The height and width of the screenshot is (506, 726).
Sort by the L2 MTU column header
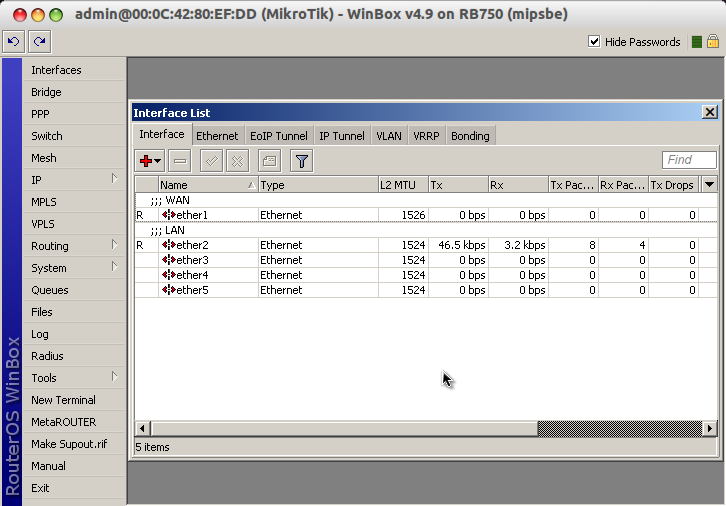click(x=403, y=185)
